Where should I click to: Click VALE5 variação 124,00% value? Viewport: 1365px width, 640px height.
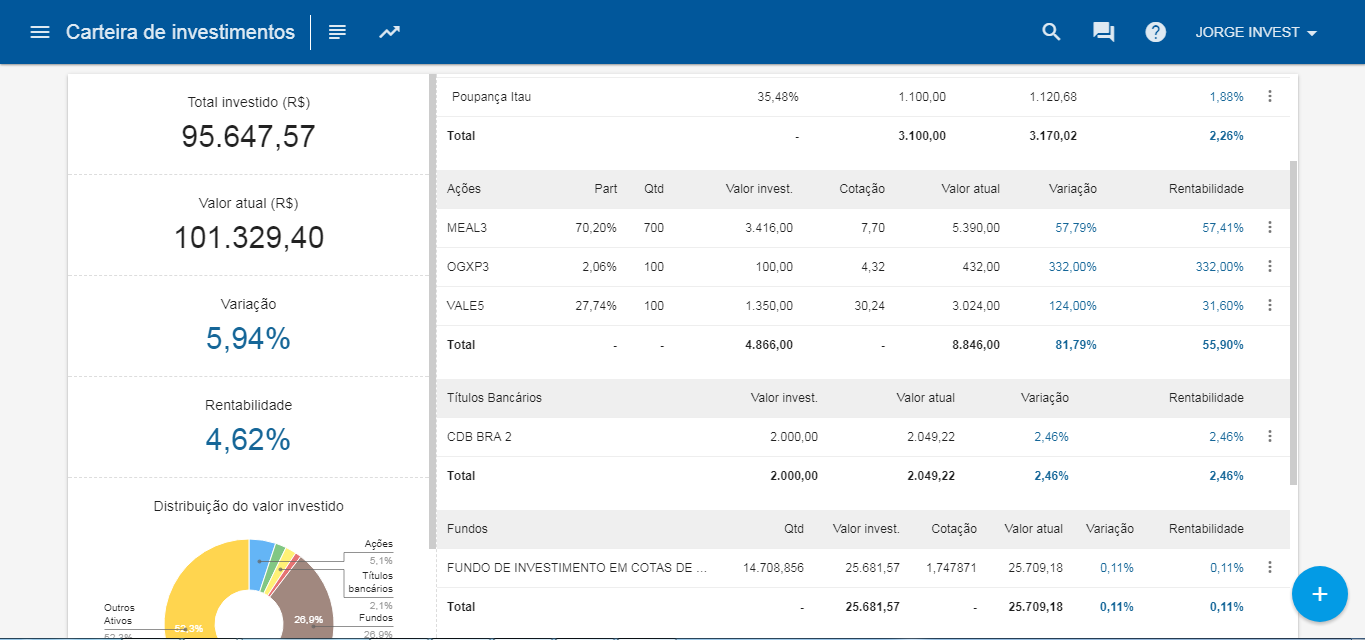pyautogui.click(x=1072, y=306)
